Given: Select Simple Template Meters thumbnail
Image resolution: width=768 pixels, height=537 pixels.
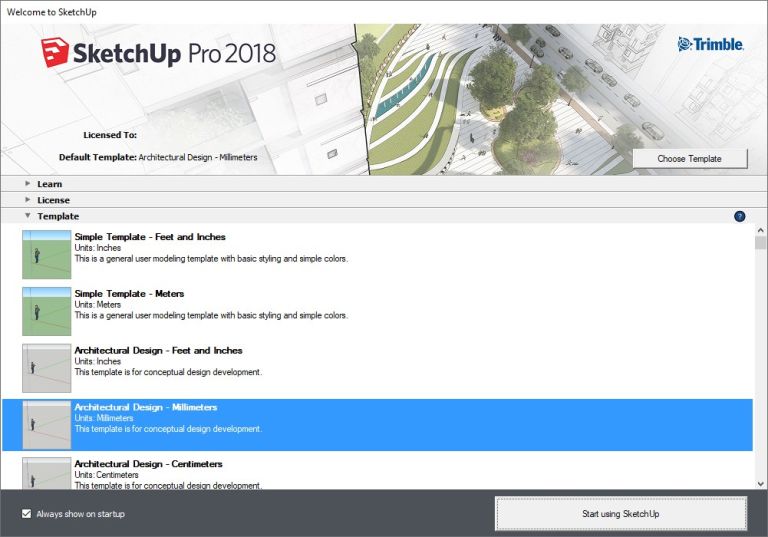Looking at the screenshot, I should click(x=47, y=311).
